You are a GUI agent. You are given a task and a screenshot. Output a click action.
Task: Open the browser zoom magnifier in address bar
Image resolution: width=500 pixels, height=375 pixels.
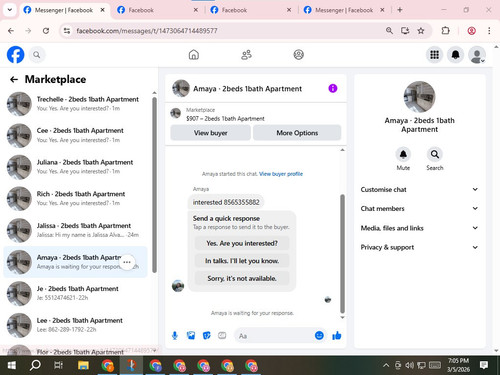click(389, 31)
